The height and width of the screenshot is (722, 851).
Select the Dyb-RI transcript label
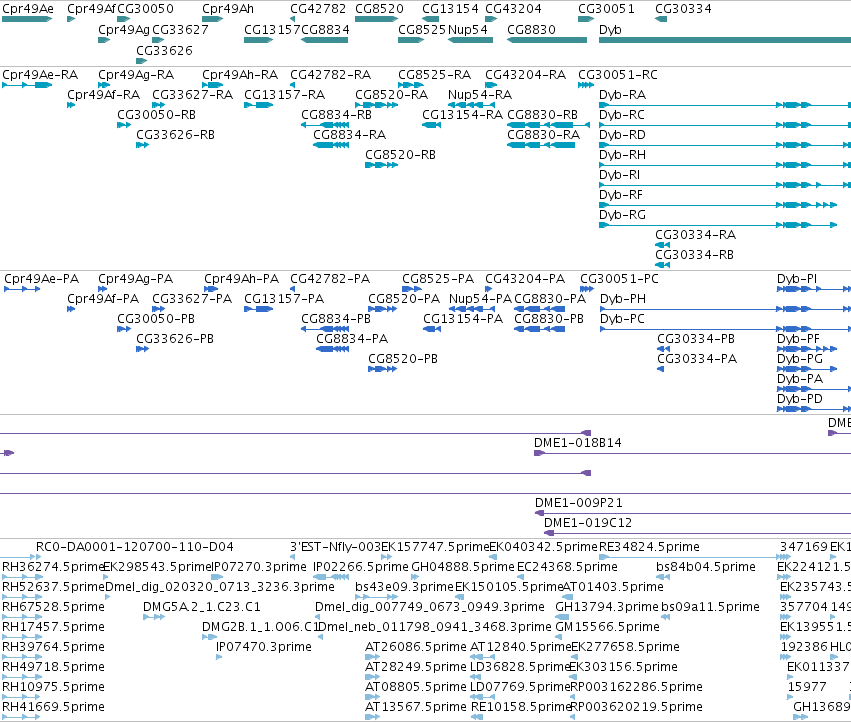click(620, 175)
